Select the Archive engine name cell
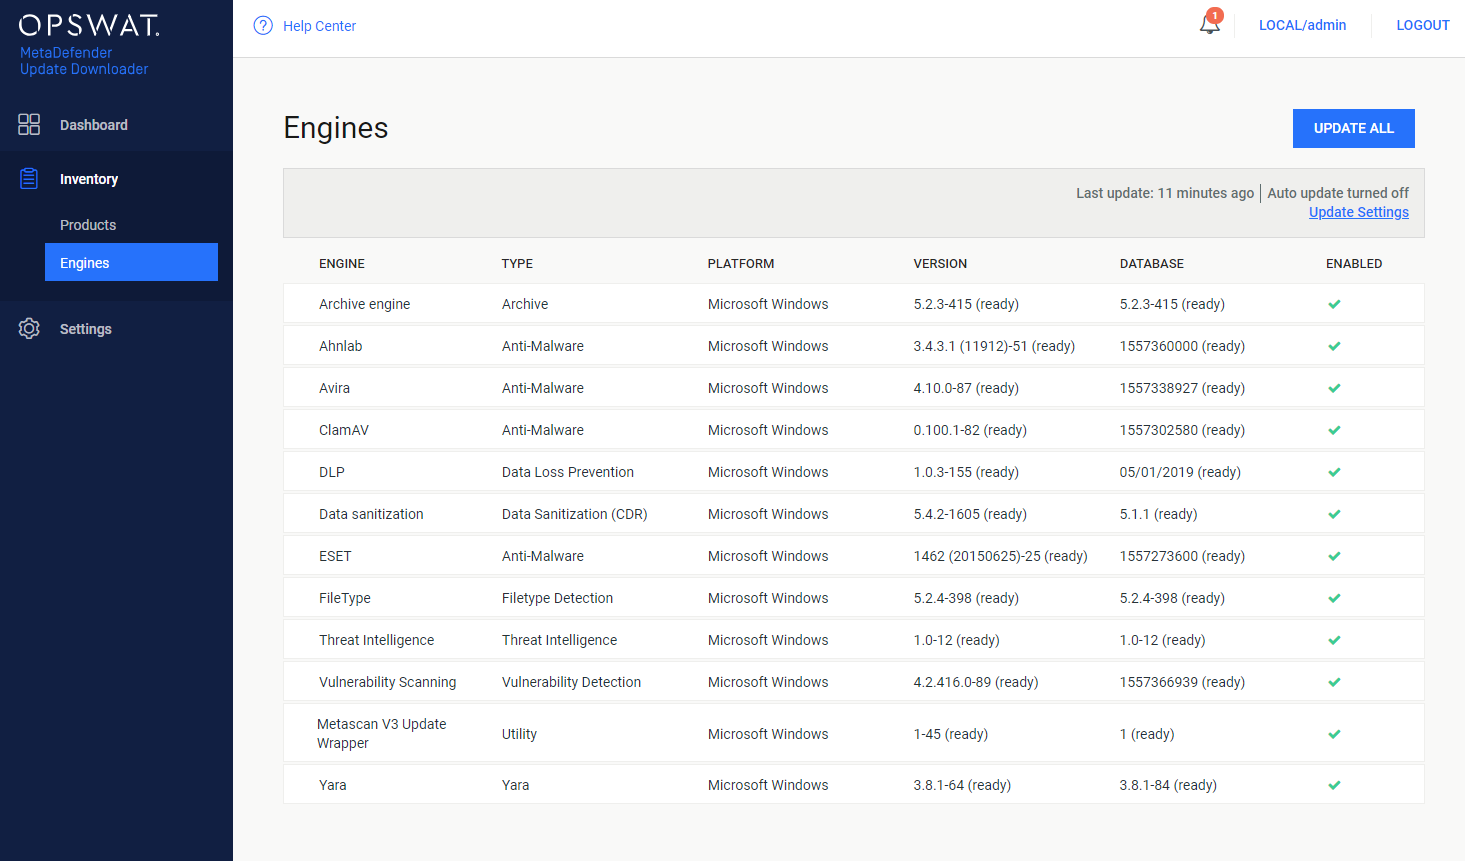The height and width of the screenshot is (861, 1465). (364, 304)
